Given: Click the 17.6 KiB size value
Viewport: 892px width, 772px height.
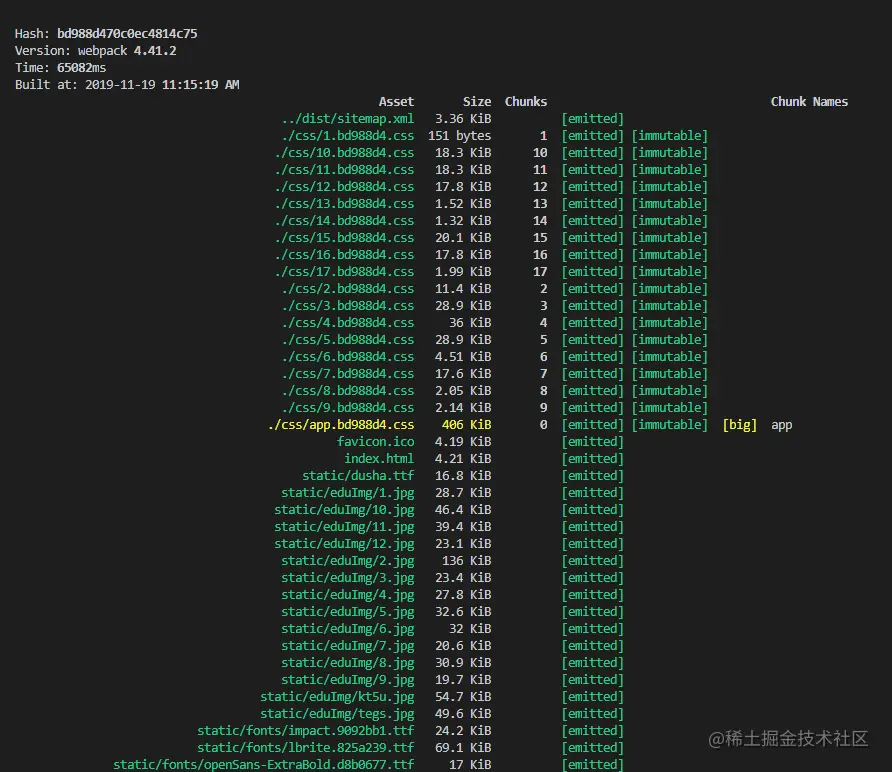Looking at the screenshot, I should pyautogui.click(x=463, y=374).
